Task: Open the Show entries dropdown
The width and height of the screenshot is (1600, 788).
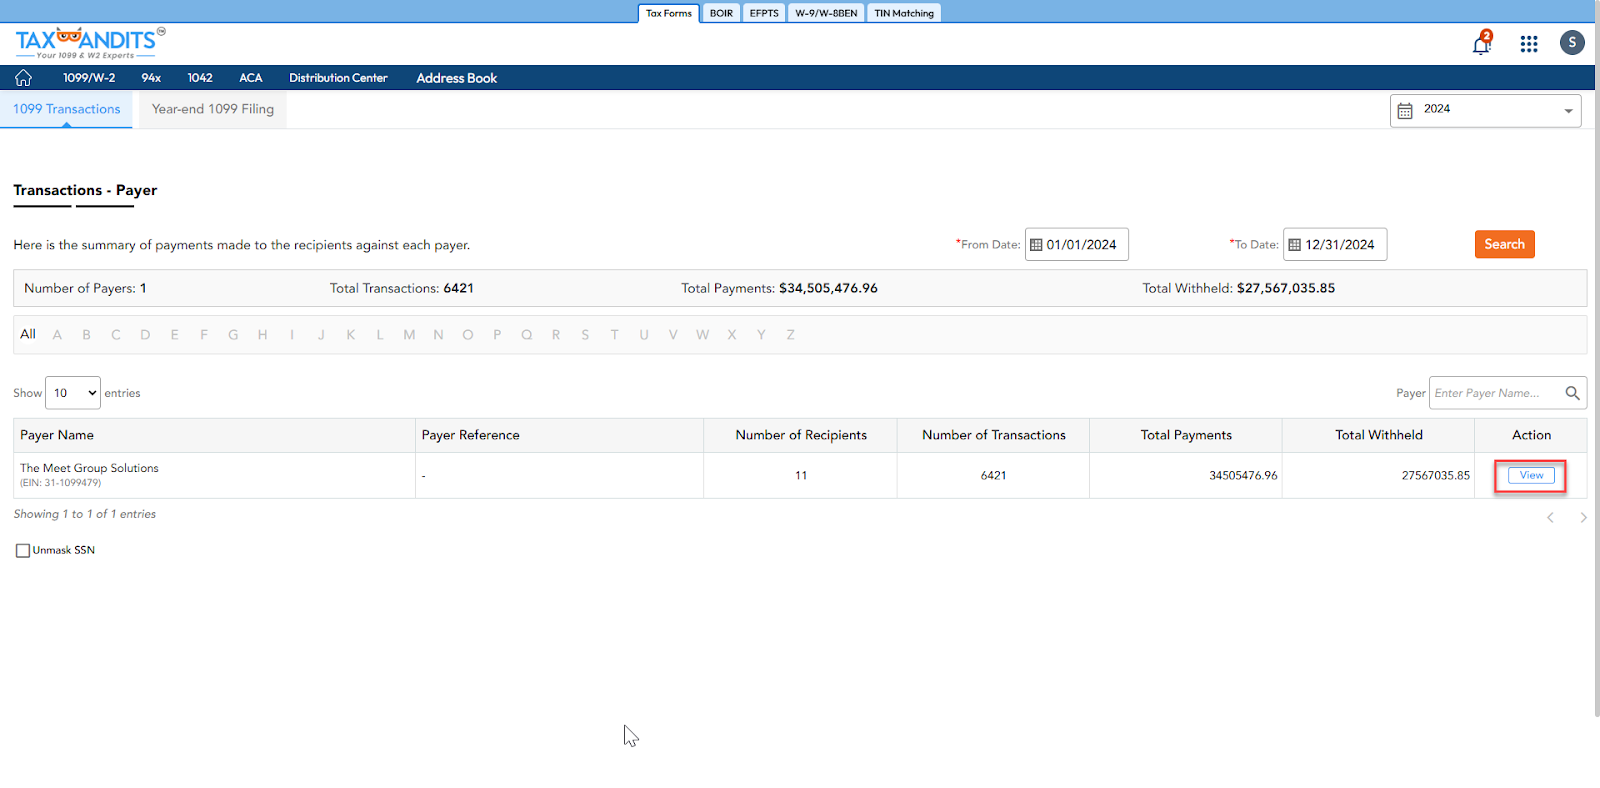Action: 73,393
